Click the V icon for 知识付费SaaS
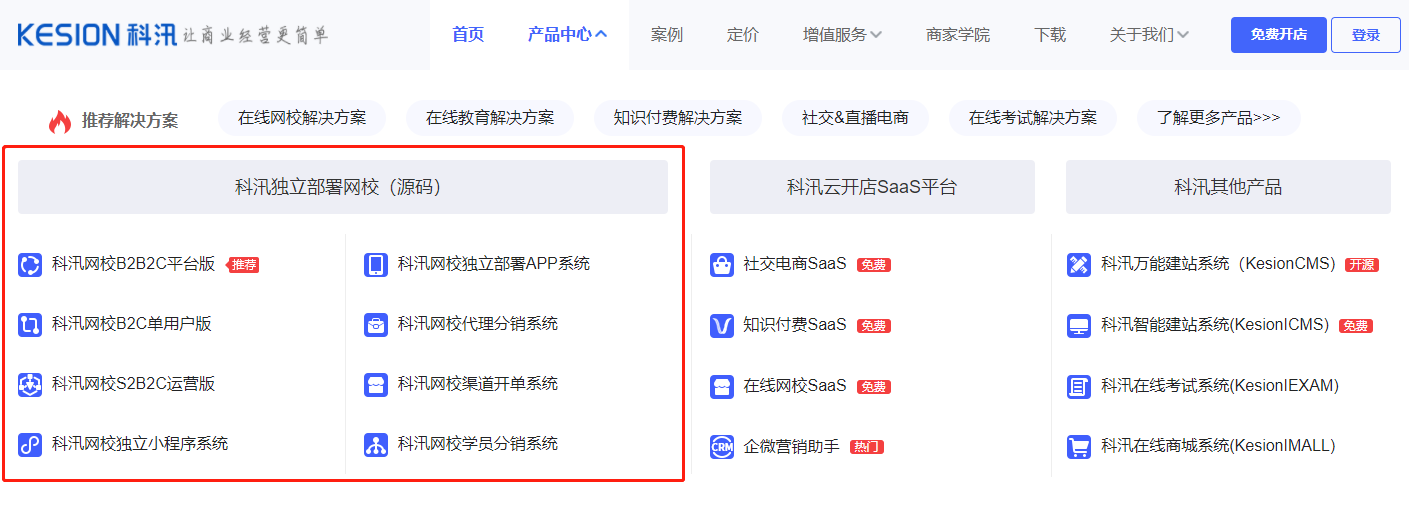 click(x=722, y=326)
